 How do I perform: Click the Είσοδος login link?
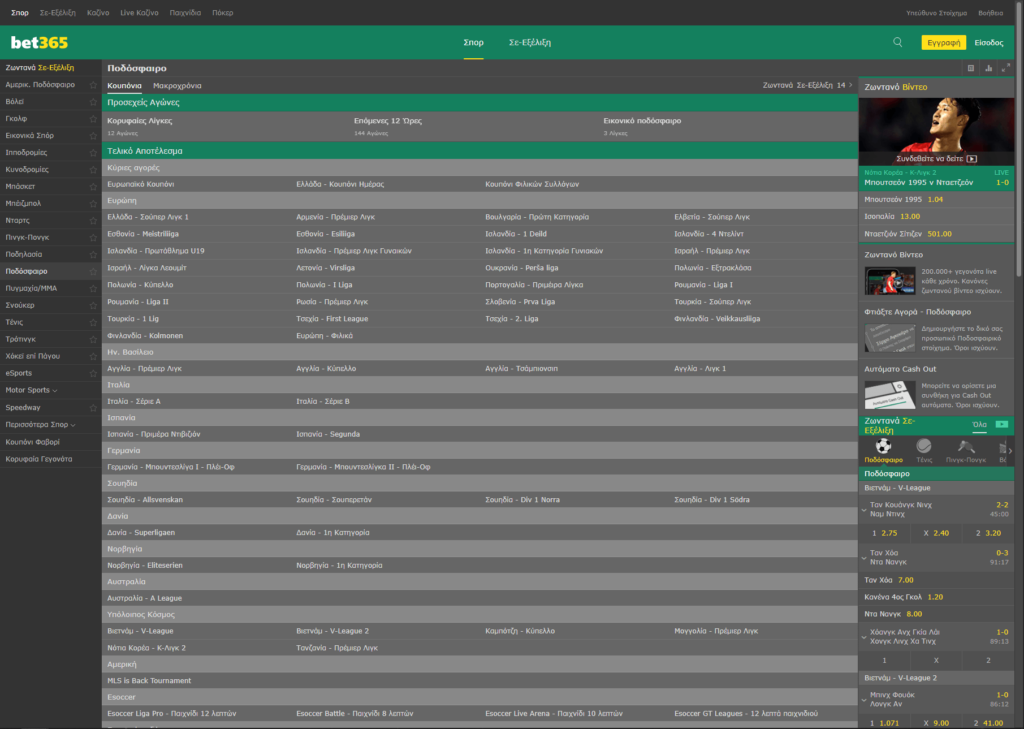click(x=988, y=42)
